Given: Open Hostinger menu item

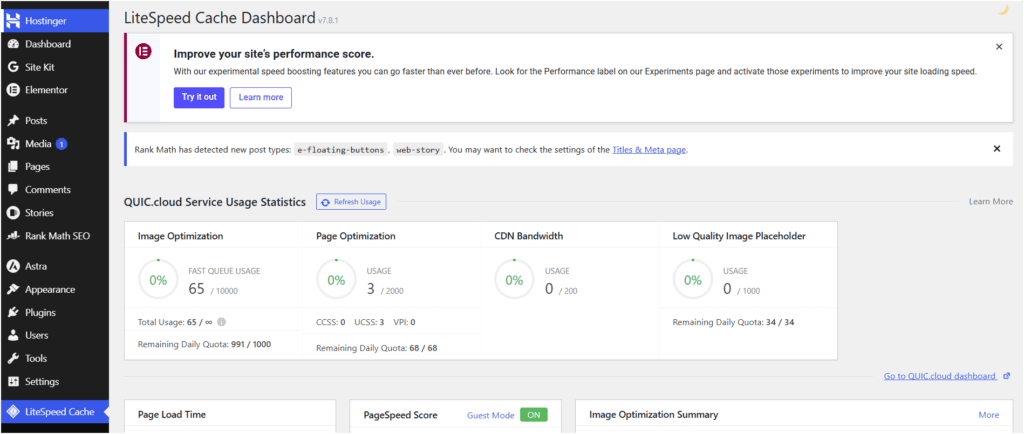Looking at the screenshot, I should (55, 21).
